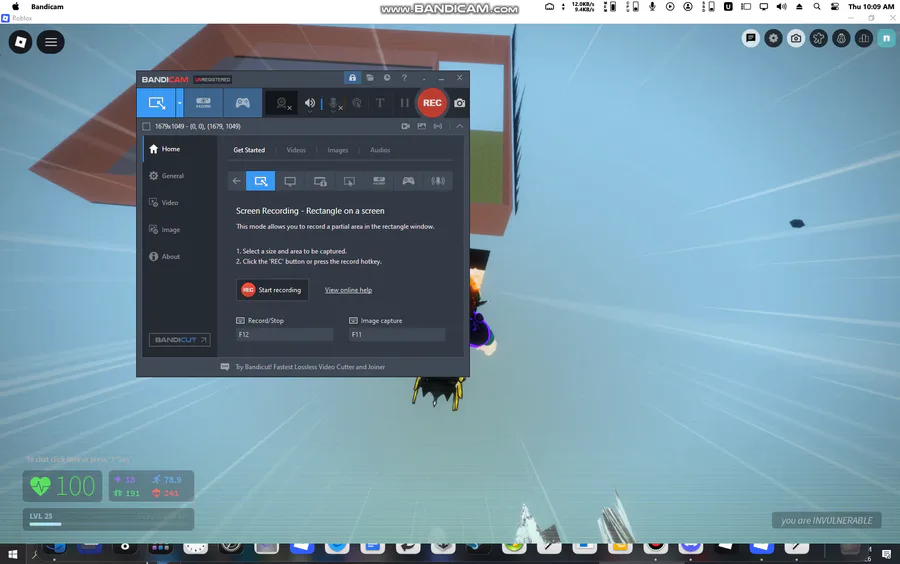This screenshot has height=564, width=900.
Task: Open the Bandicam menu in the menu bar
Action: 47,6
